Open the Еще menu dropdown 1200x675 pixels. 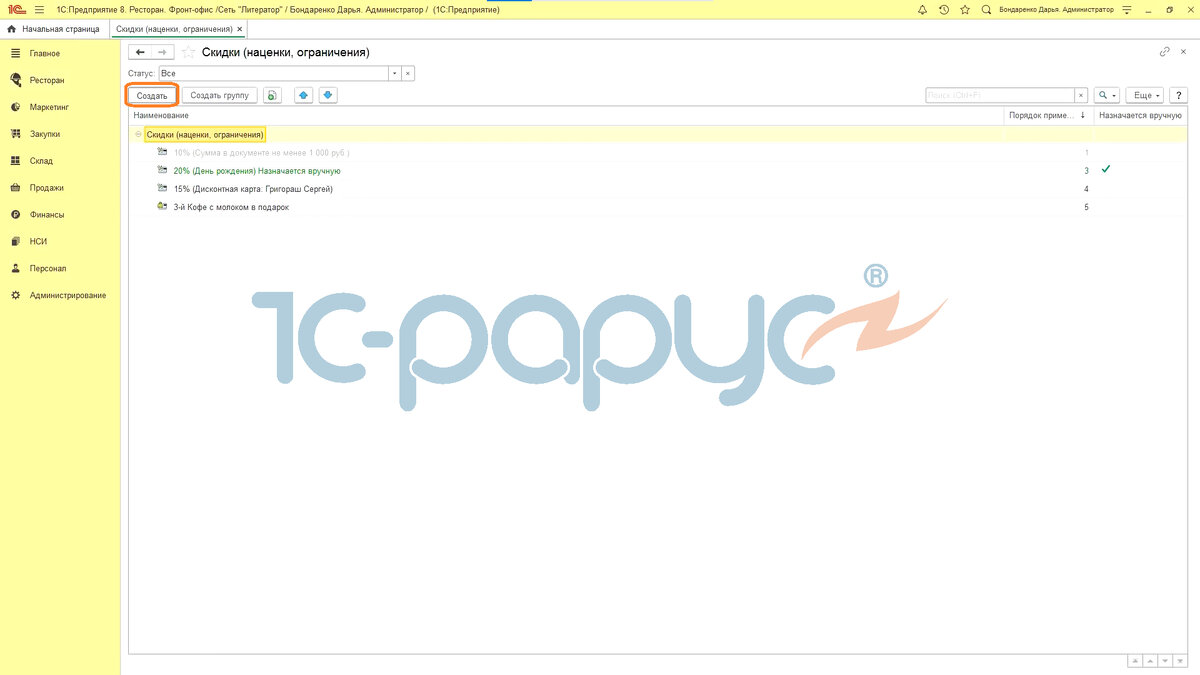coord(1145,95)
